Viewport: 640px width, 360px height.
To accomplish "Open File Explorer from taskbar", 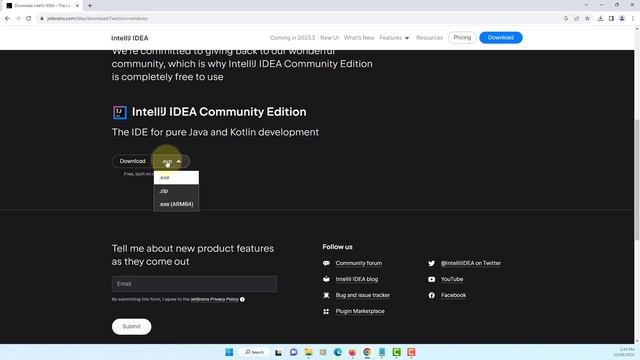I will pyautogui.click(x=308, y=352).
